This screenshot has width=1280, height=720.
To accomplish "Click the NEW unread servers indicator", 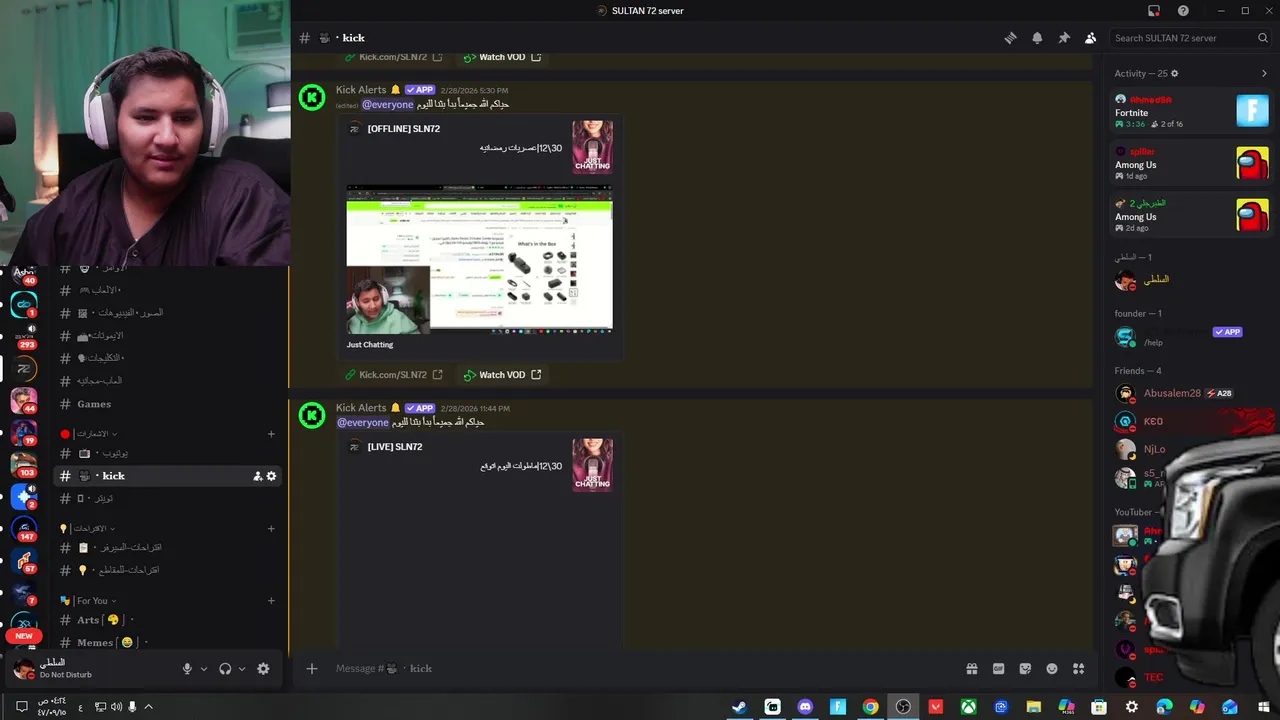I will pyautogui.click(x=24, y=636).
